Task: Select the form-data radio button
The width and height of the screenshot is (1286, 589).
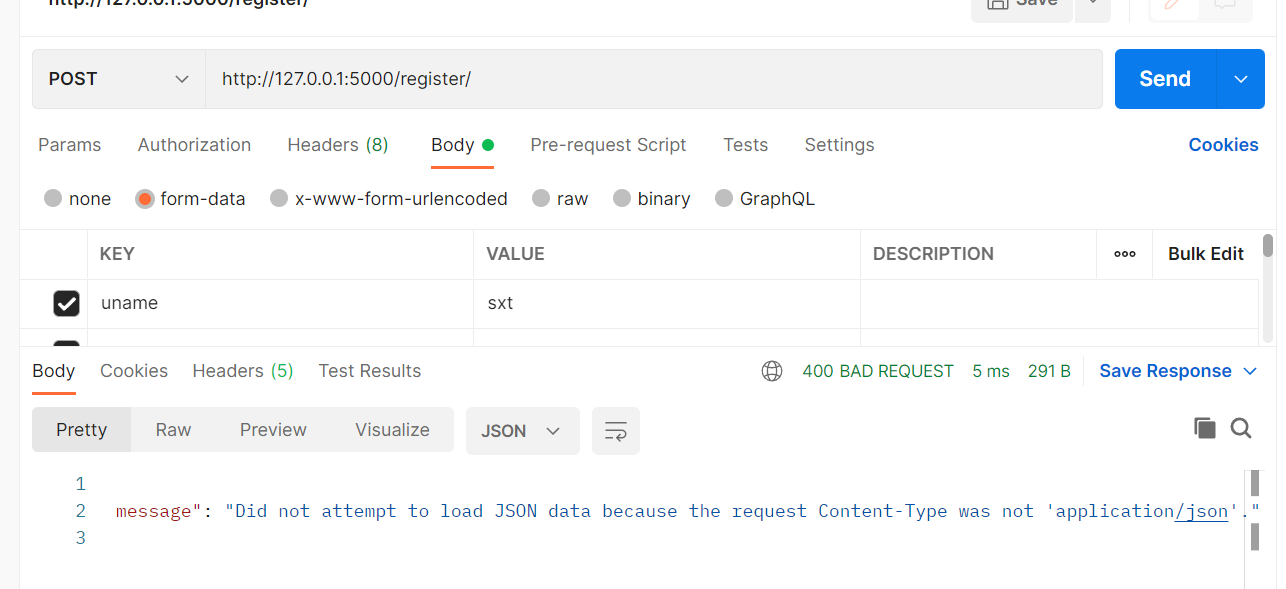Action: (x=145, y=199)
